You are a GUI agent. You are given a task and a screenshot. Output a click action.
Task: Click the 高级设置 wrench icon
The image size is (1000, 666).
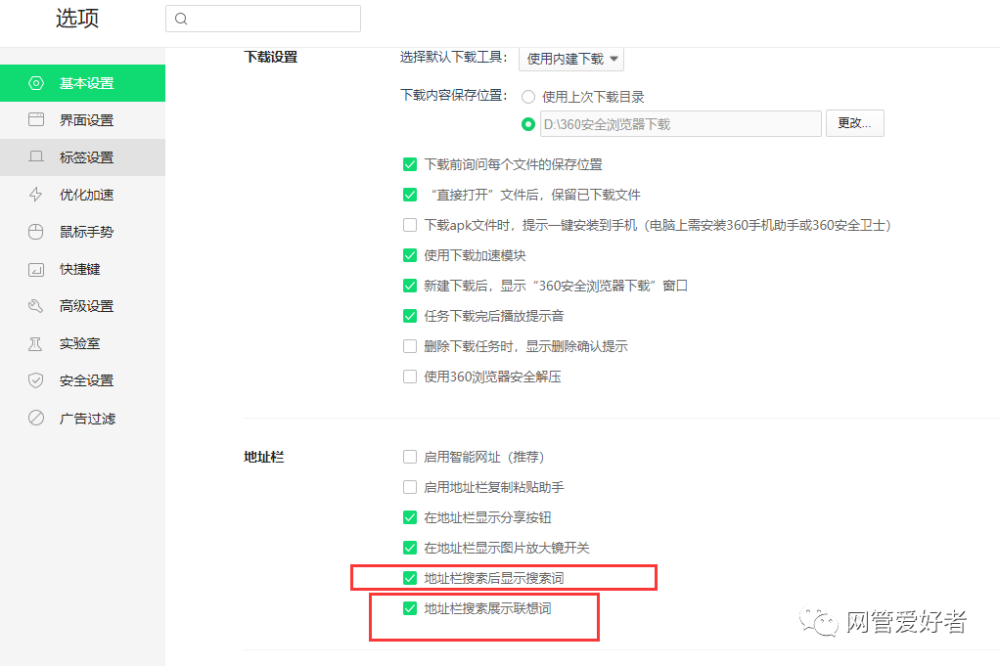click(x=36, y=306)
